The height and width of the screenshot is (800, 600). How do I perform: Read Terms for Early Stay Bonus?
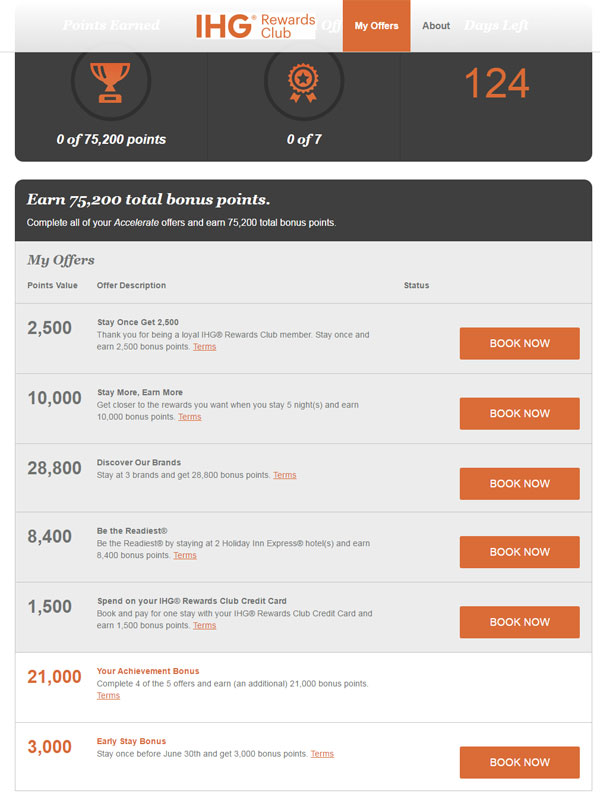(x=322, y=753)
